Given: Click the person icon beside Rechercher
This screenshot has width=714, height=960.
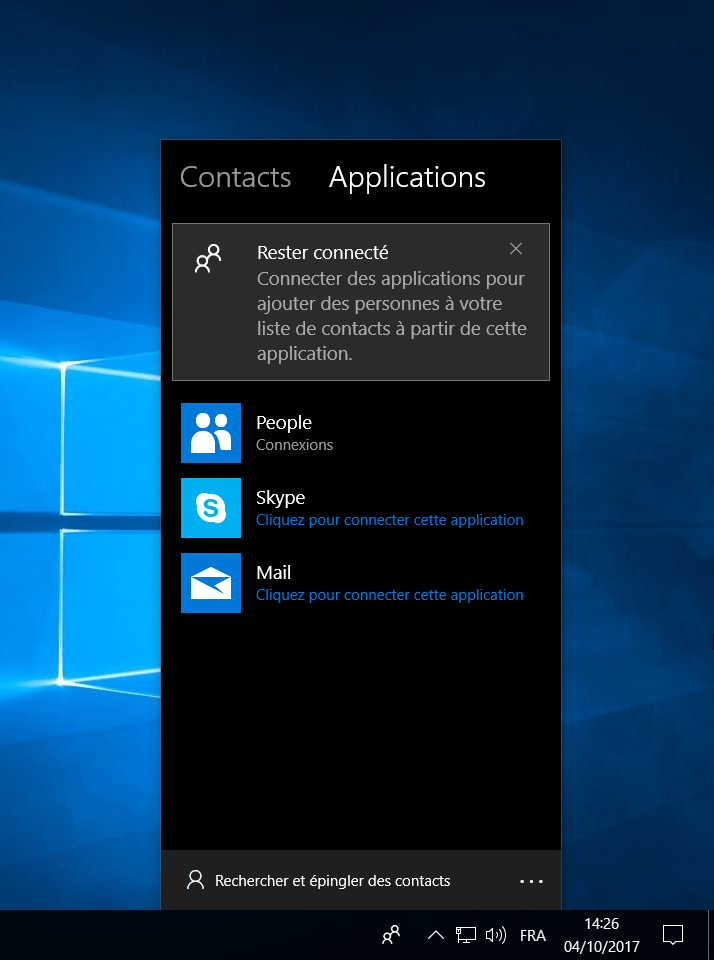Looking at the screenshot, I should click(x=195, y=880).
